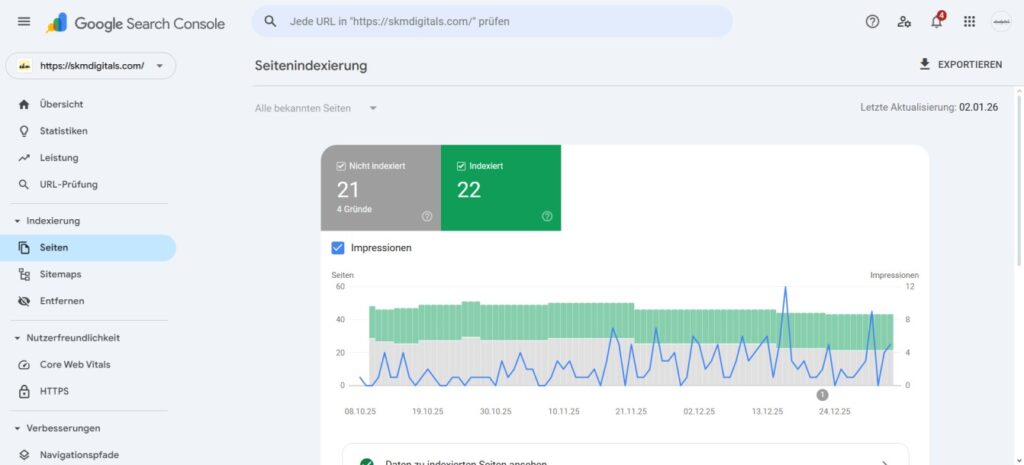This screenshot has width=1024, height=465.
Task: Click the EXPORTIEREN button
Action: 960,64
